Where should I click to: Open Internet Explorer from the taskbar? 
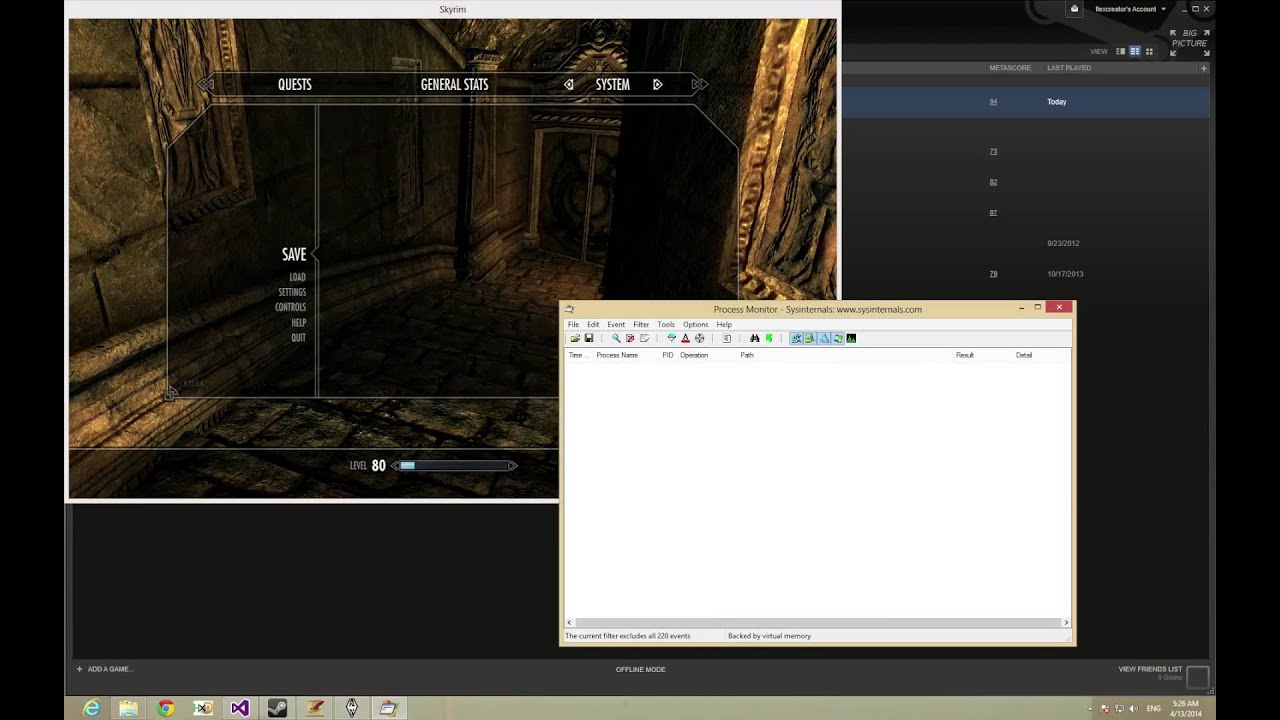[92, 708]
